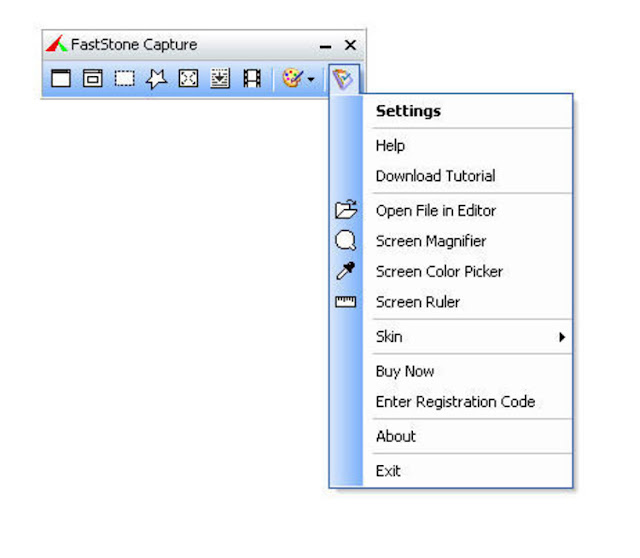Image resolution: width=640 pixels, height=558 pixels.
Task: Close the FastStone Capture window
Action: pos(350,45)
